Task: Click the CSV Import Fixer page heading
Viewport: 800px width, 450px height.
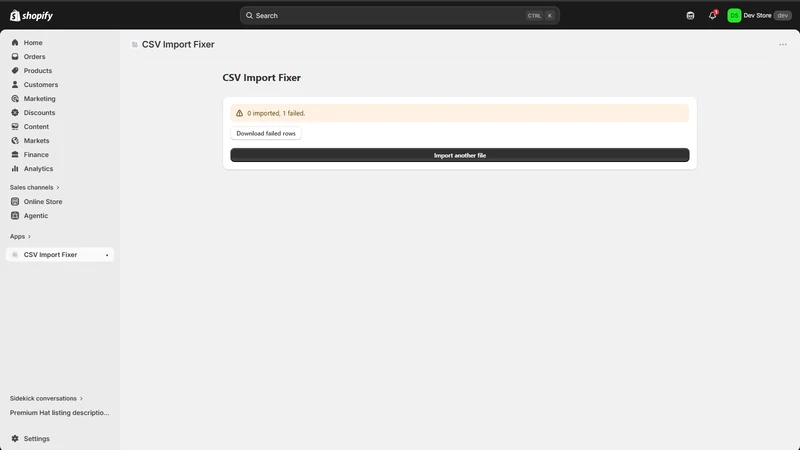Action: 261,78
